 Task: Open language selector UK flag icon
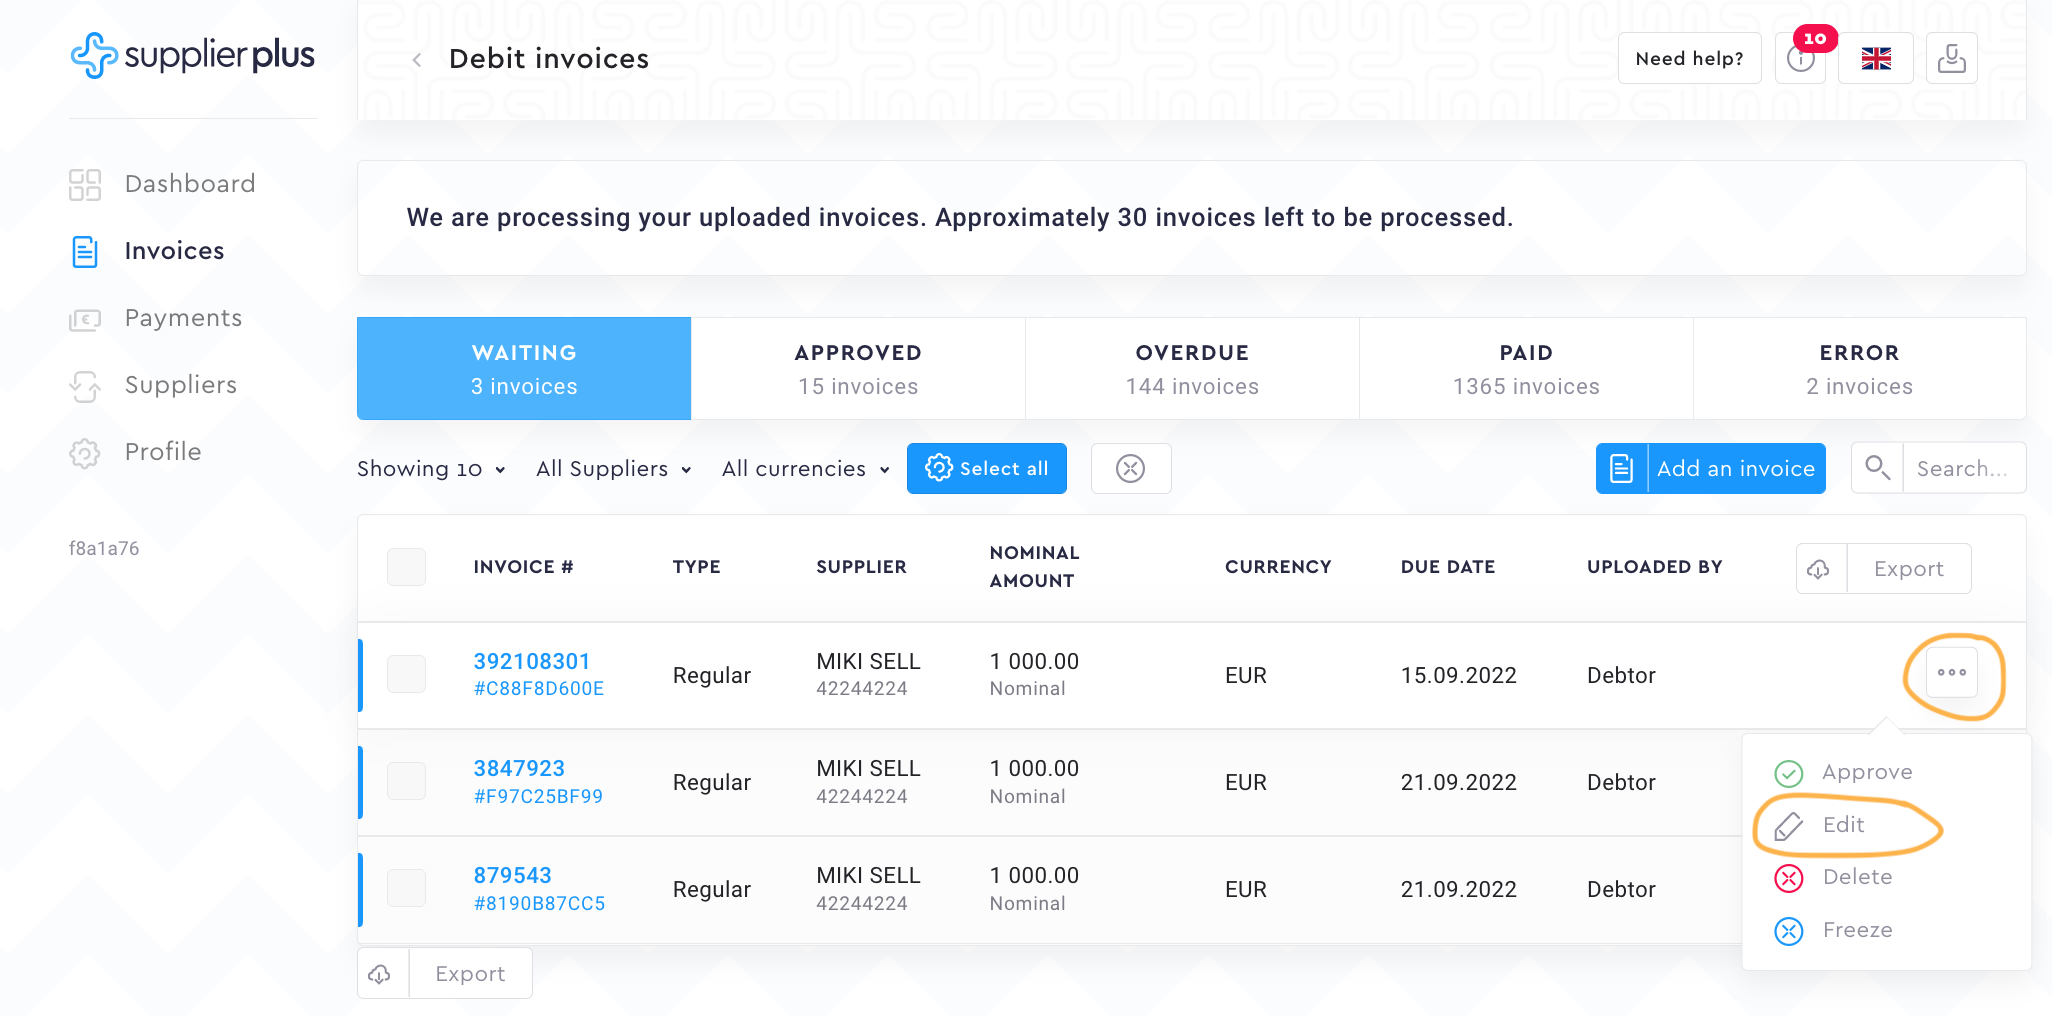tap(1875, 59)
